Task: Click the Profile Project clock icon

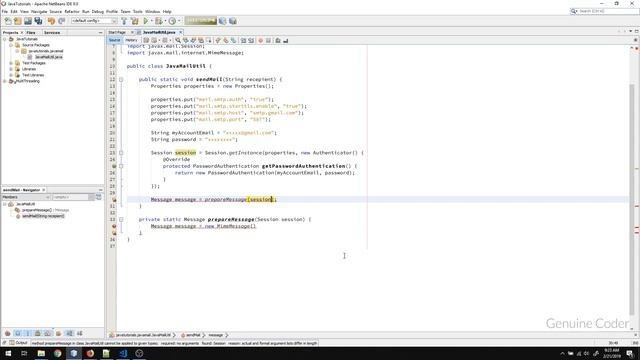Action: [x=172, y=21]
